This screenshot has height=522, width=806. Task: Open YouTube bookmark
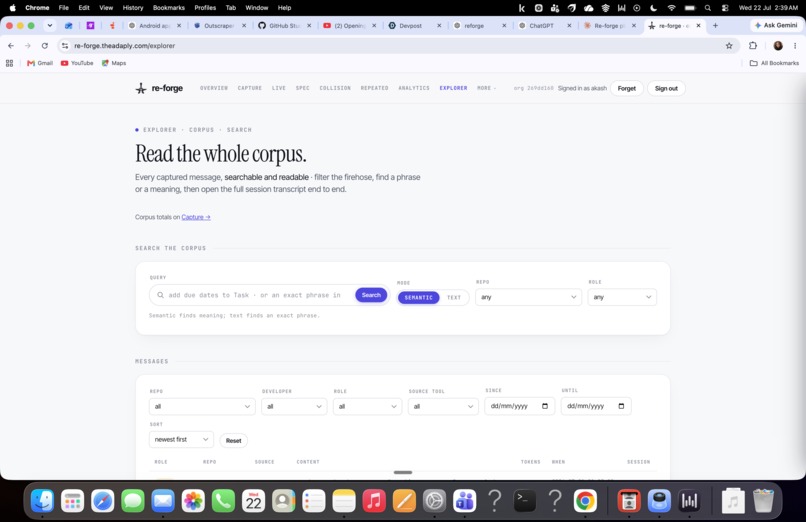coord(77,63)
